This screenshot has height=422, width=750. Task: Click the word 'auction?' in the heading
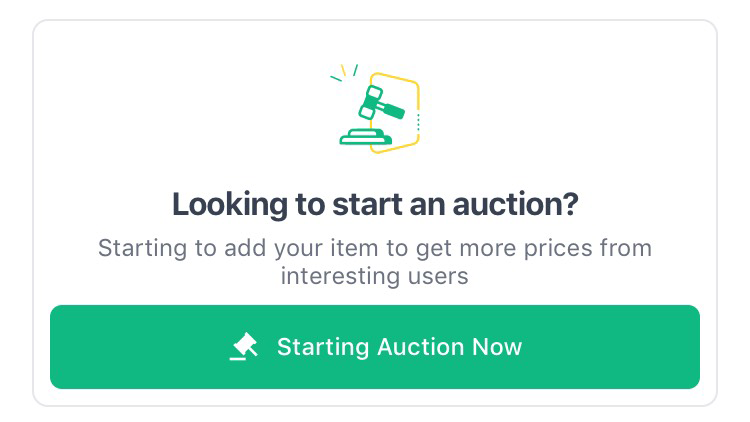tap(515, 204)
